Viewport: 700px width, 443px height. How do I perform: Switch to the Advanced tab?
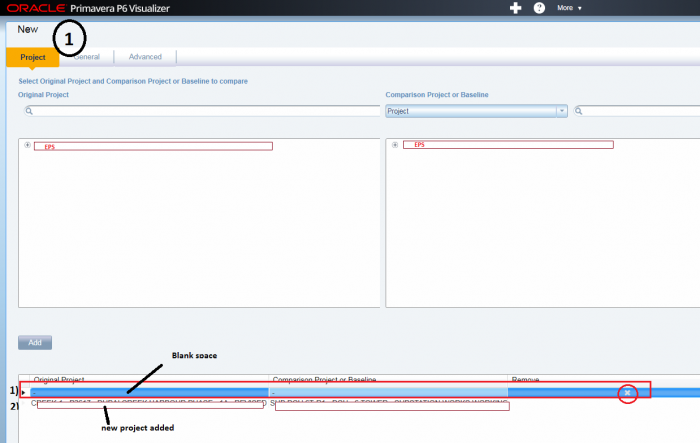pos(145,57)
